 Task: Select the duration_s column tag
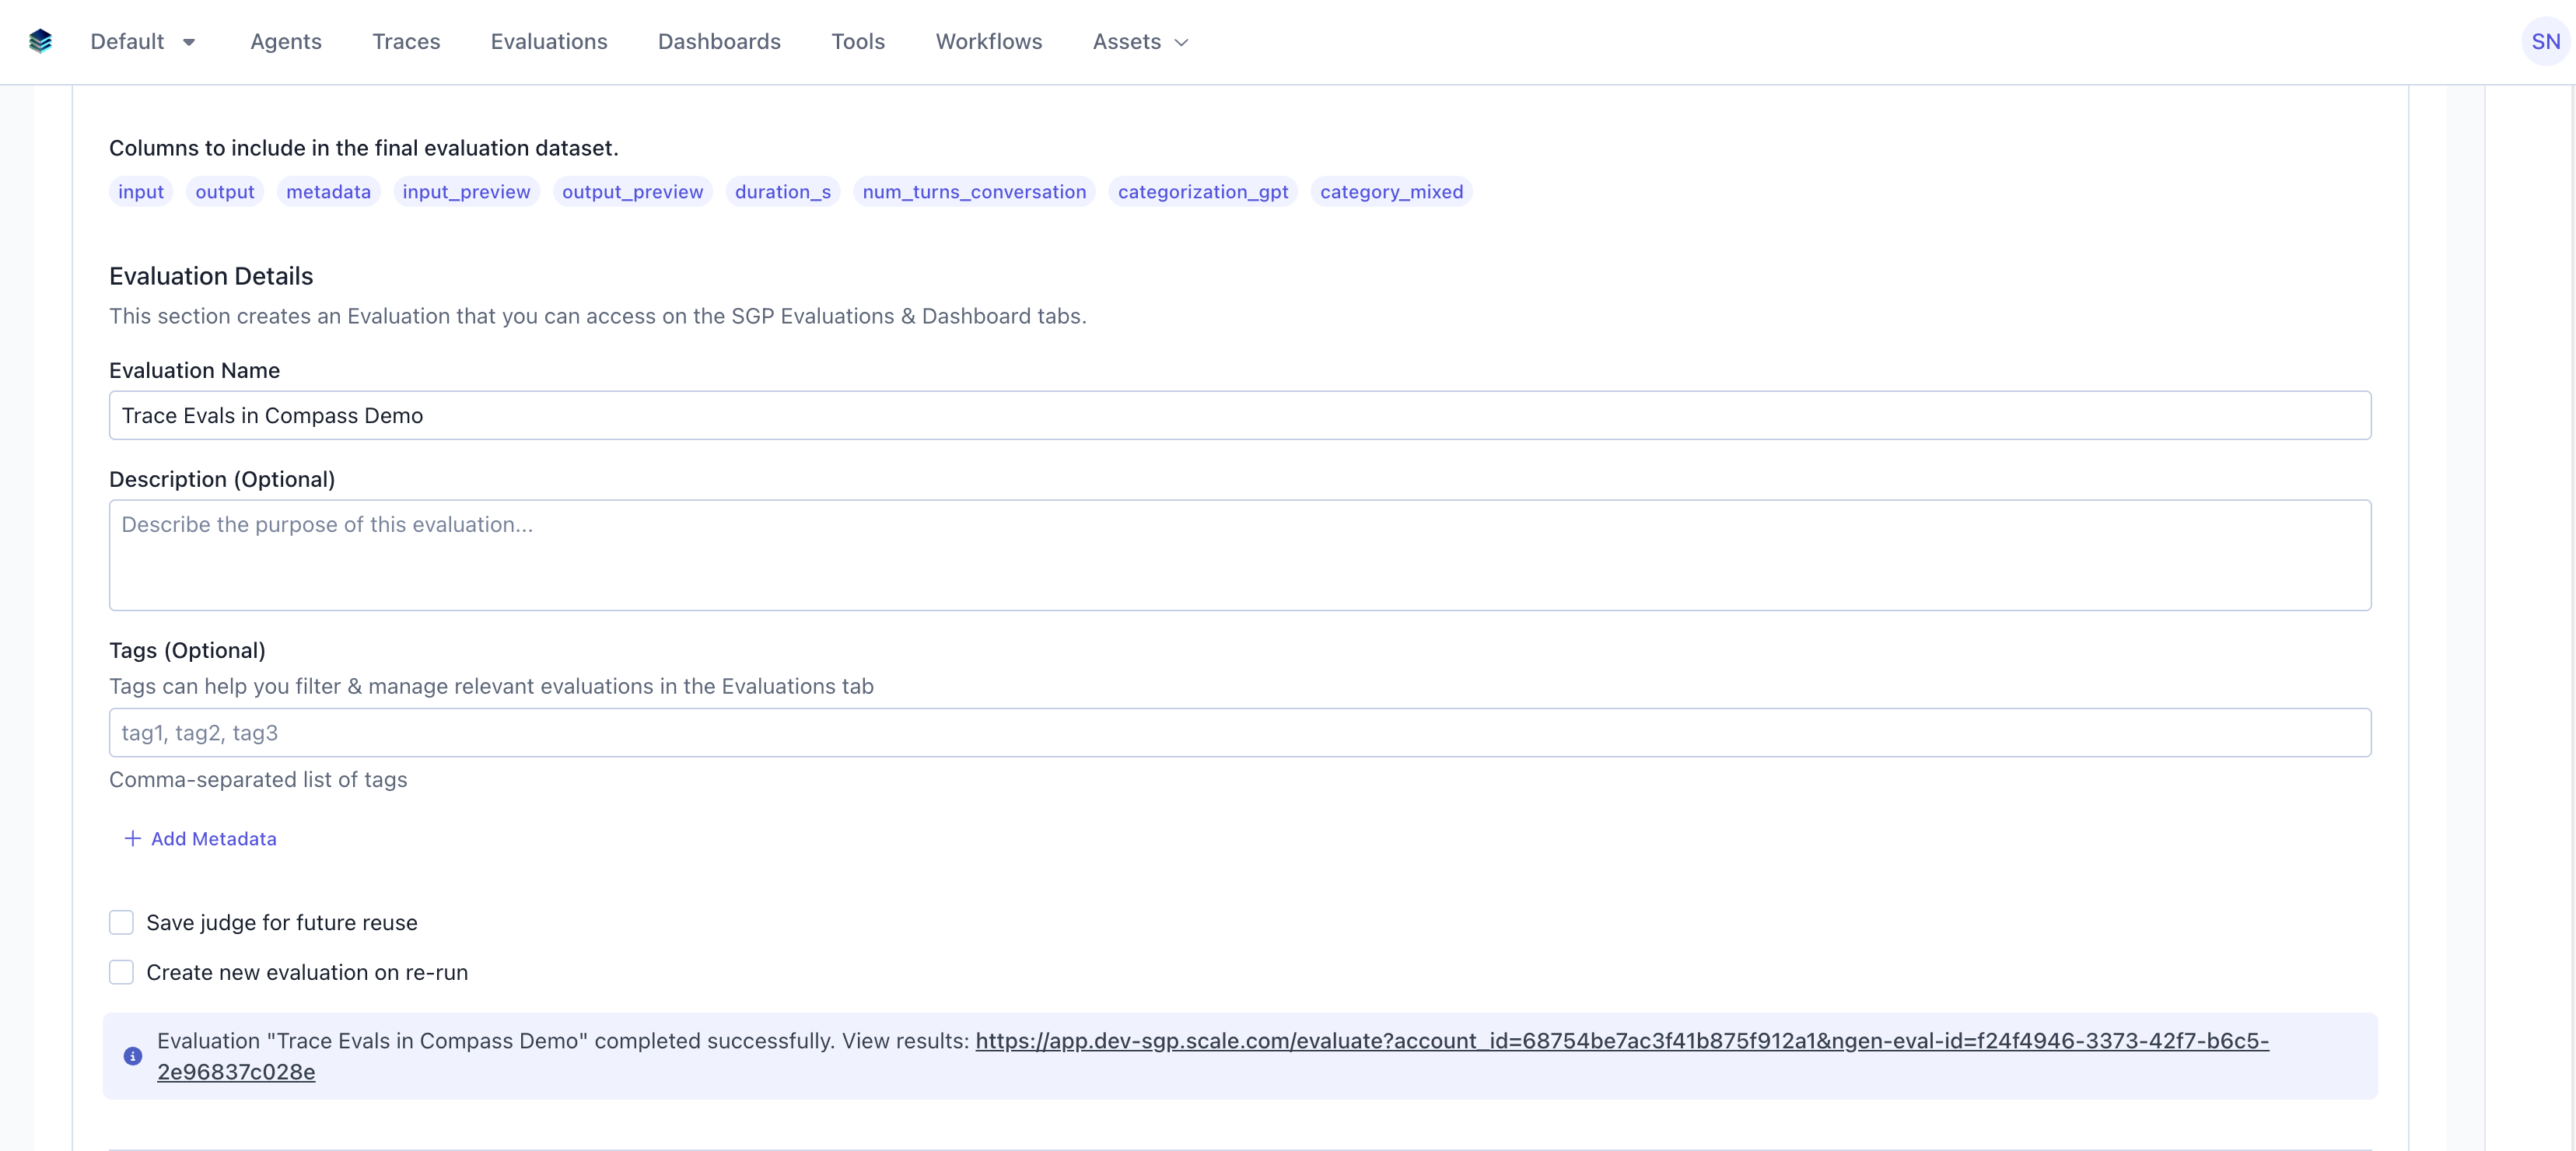point(782,192)
